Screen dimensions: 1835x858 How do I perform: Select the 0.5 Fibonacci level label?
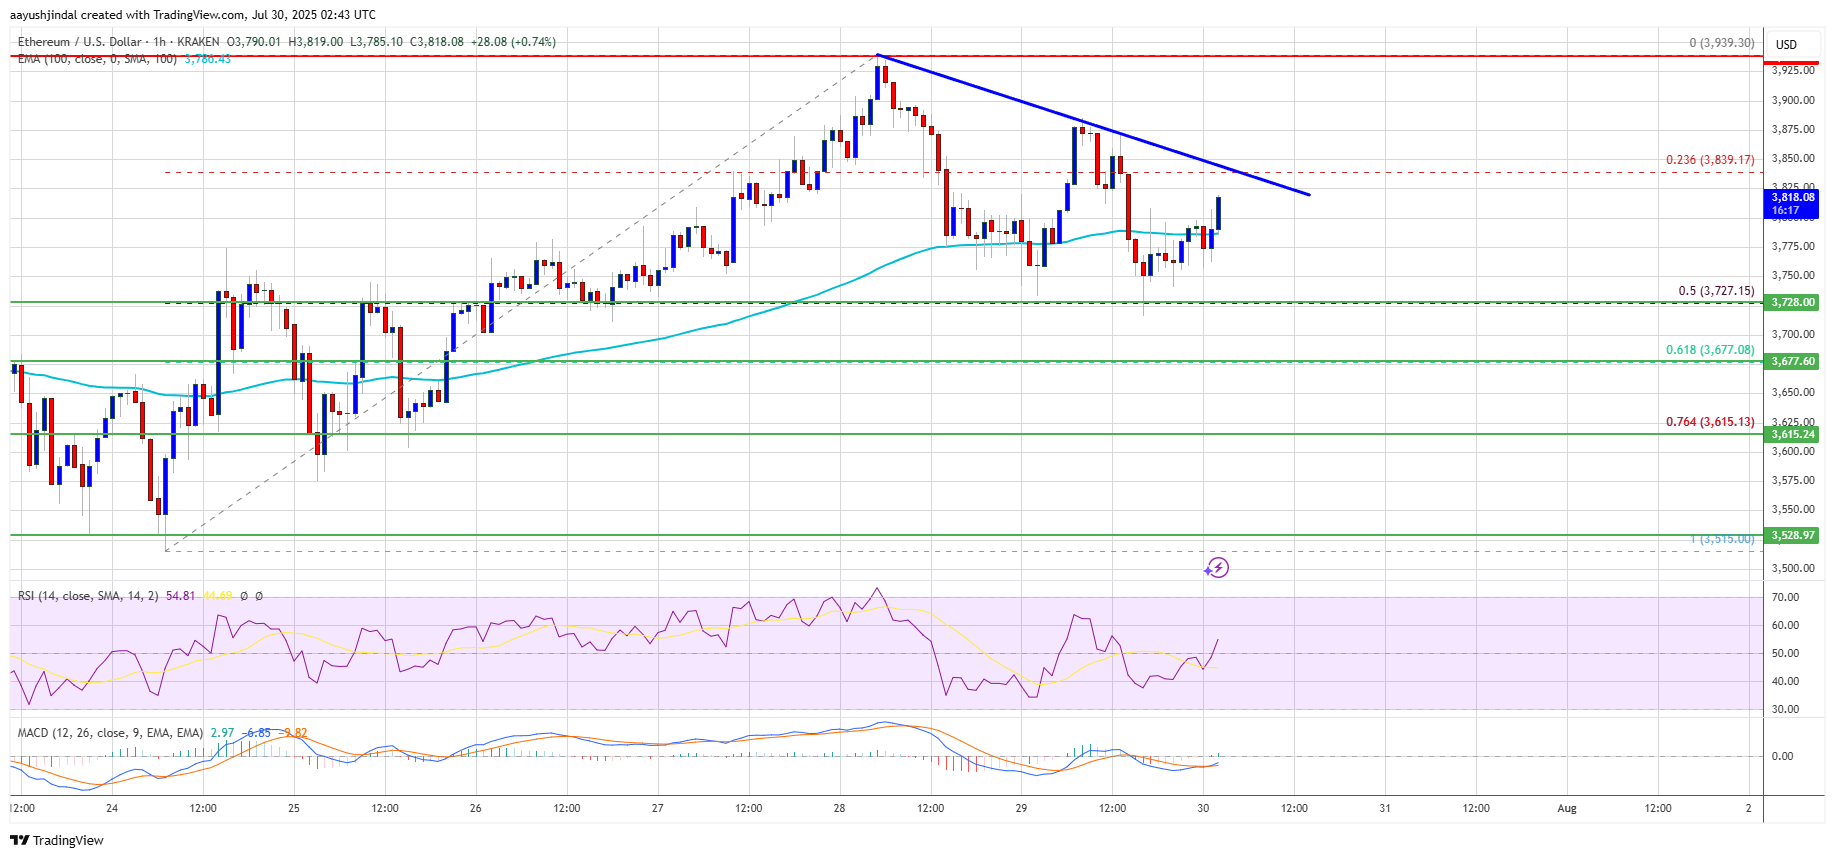click(1715, 291)
